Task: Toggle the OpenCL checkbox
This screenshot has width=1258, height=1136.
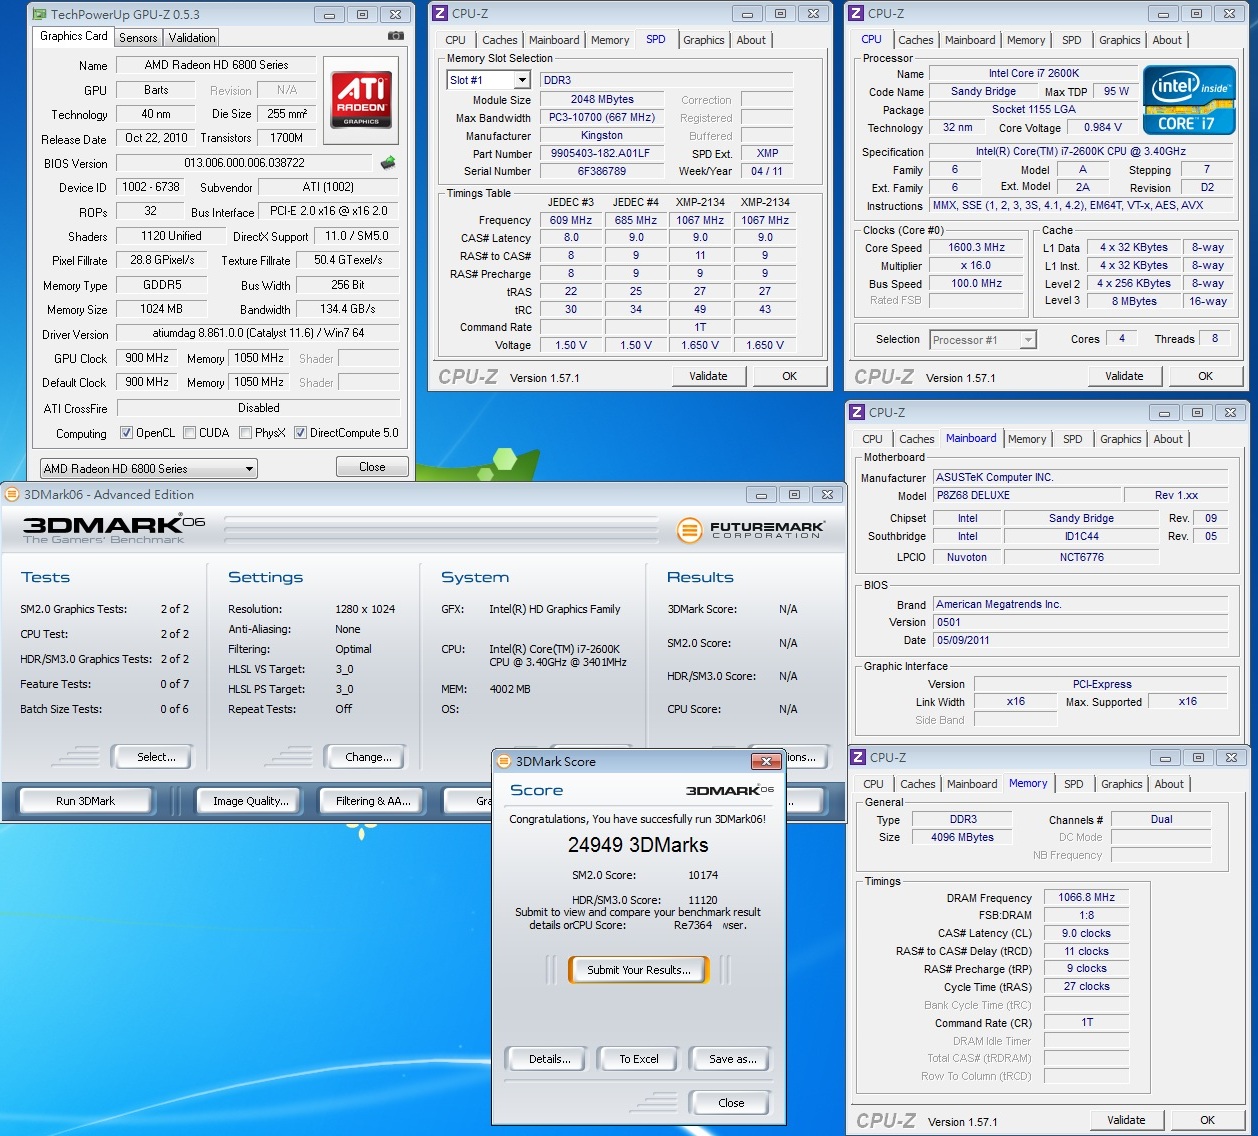Action: pyautogui.click(x=126, y=433)
